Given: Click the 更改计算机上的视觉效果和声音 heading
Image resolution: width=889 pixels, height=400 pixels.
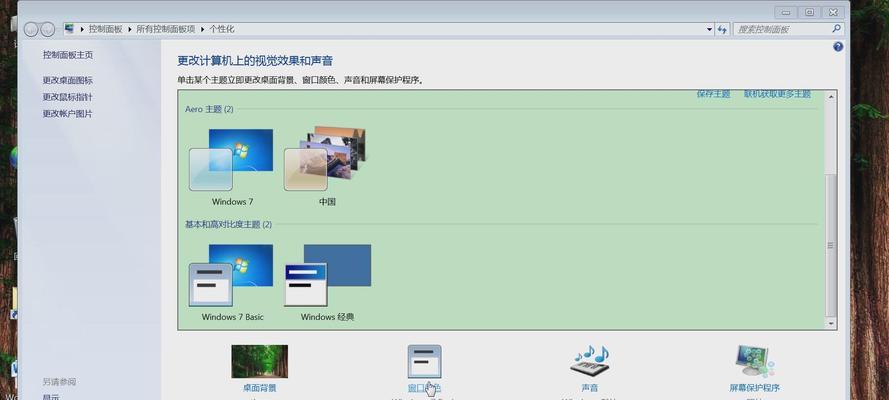Looking at the screenshot, I should tap(255, 61).
